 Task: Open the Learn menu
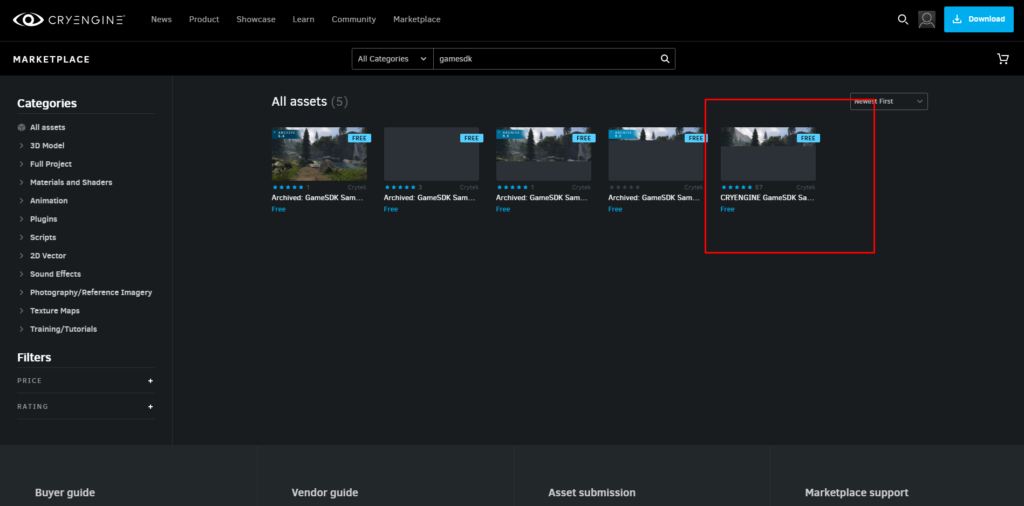[x=303, y=20]
